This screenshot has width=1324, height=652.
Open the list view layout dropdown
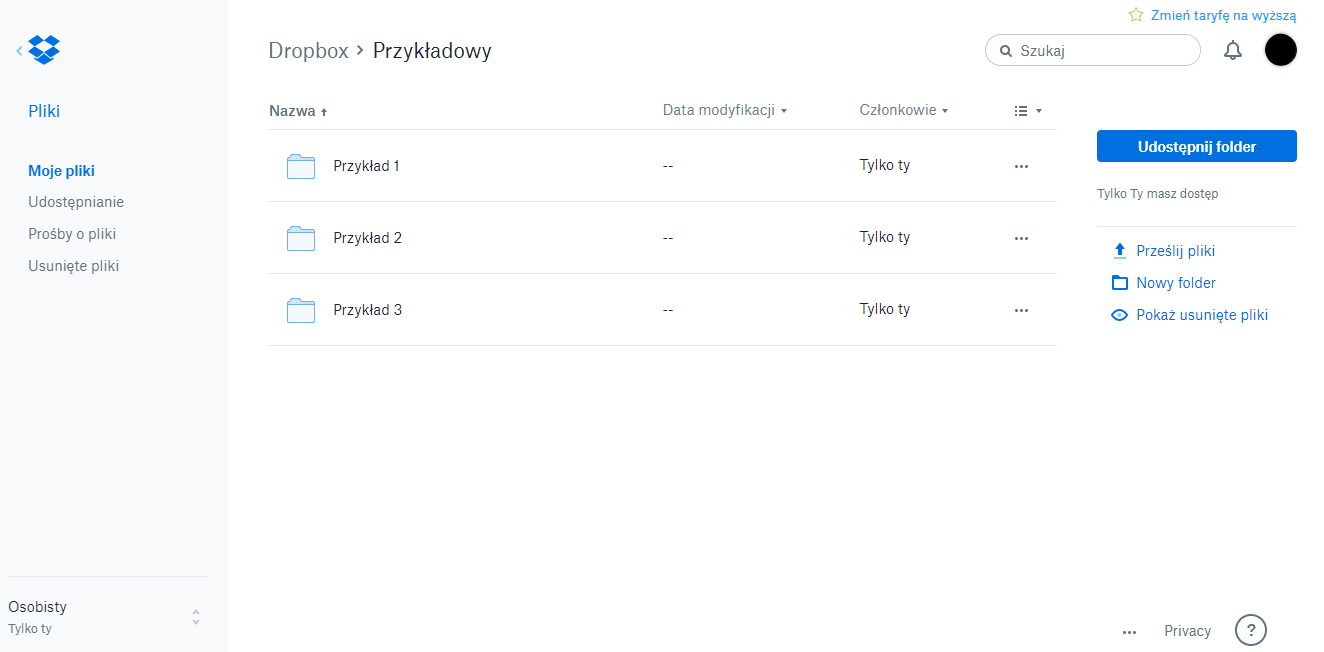coord(1028,111)
